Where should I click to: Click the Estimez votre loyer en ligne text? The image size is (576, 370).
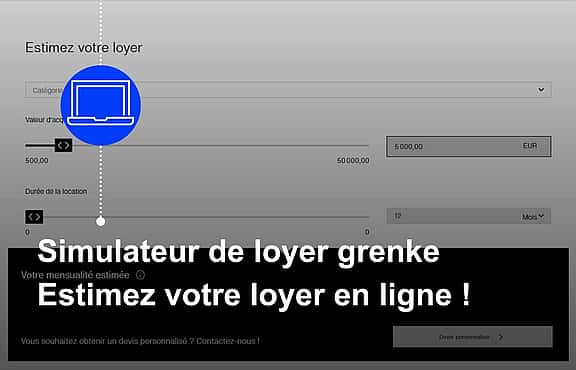point(254,295)
